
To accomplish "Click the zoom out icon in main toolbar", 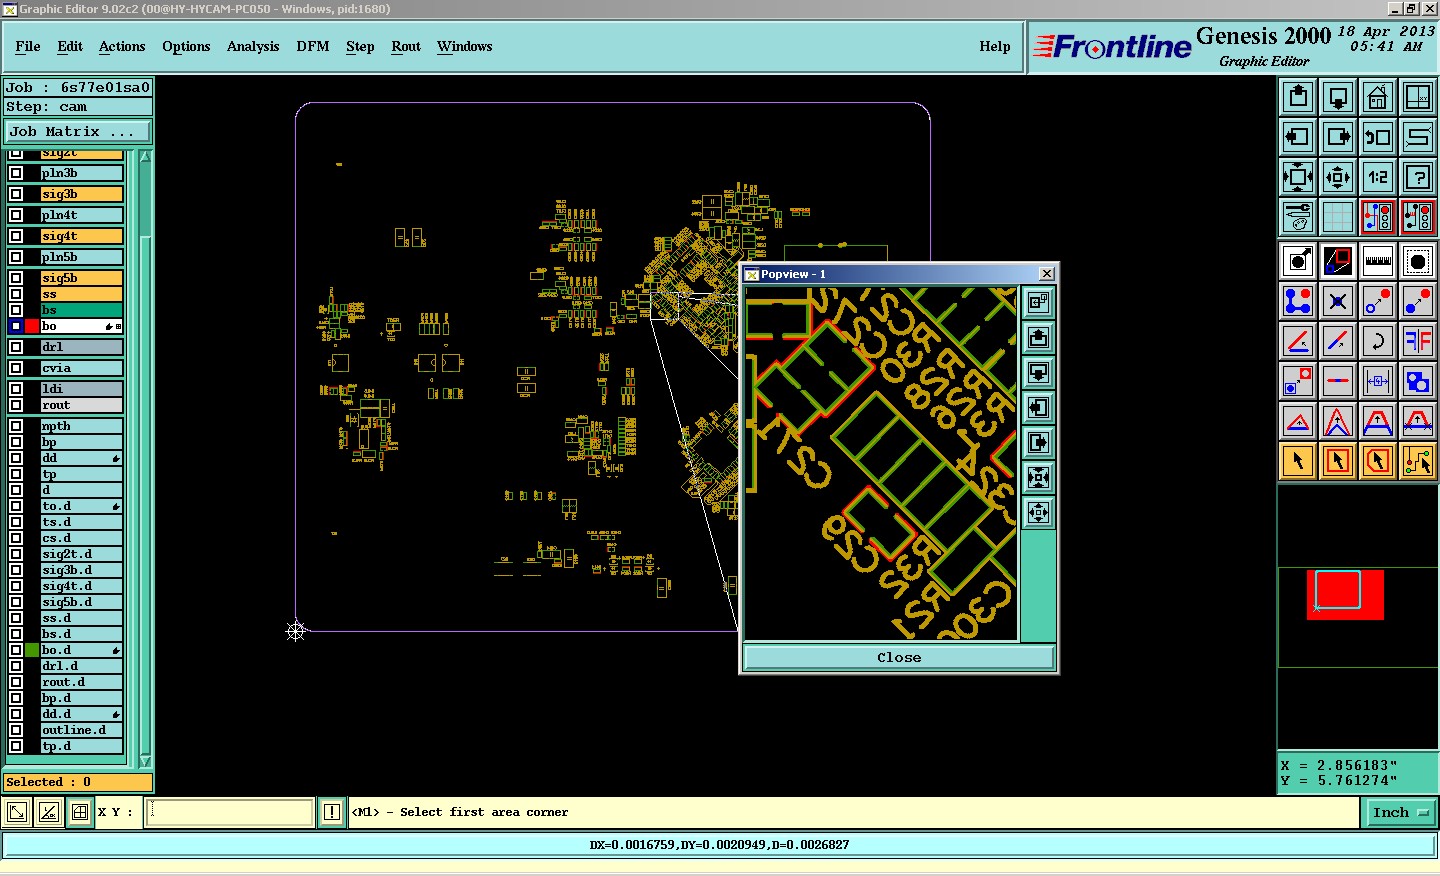I will click(1338, 177).
